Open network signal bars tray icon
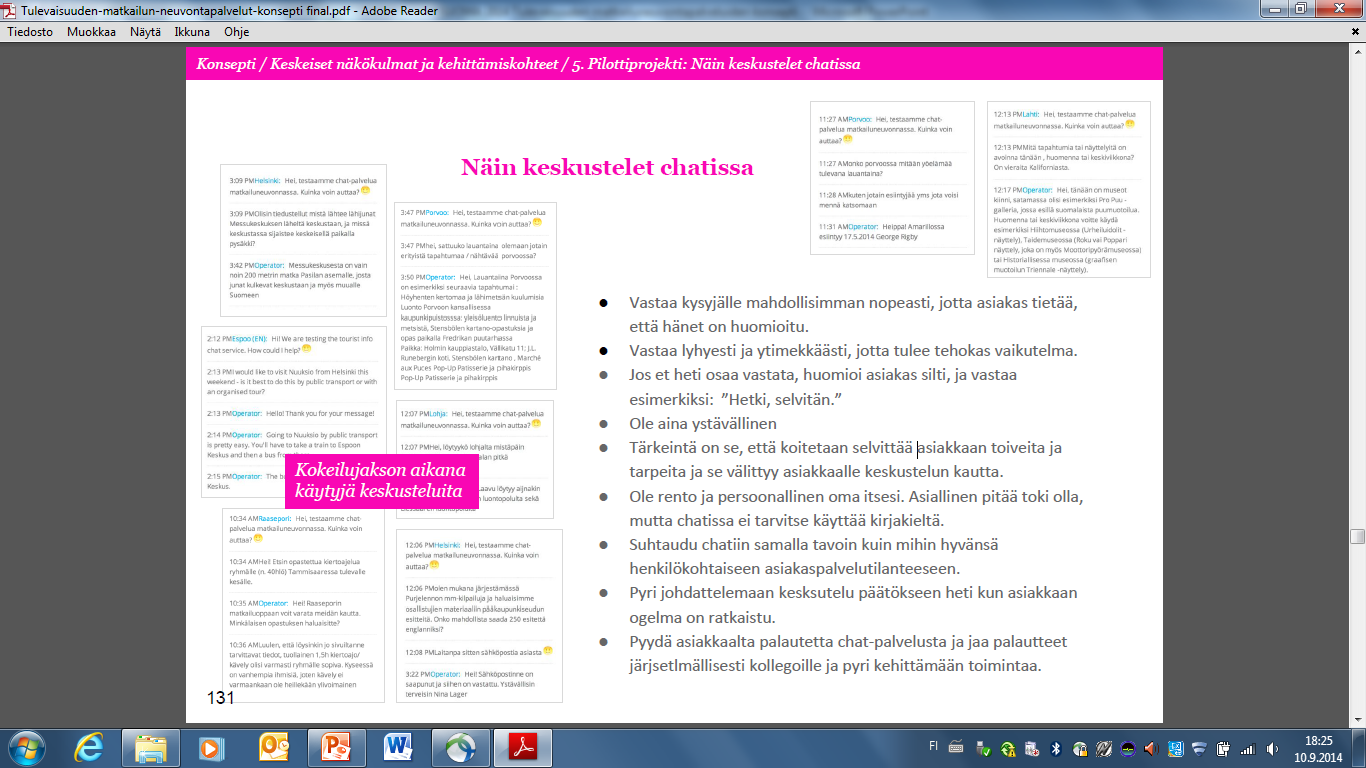Image resolution: width=1366 pixels, height=768 pixels. (x=1247, y=748)
